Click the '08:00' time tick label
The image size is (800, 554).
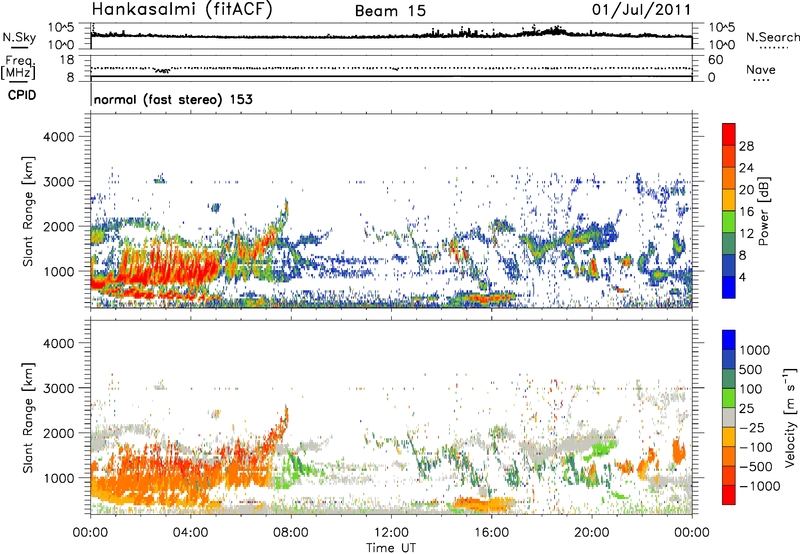coord(291,533)
